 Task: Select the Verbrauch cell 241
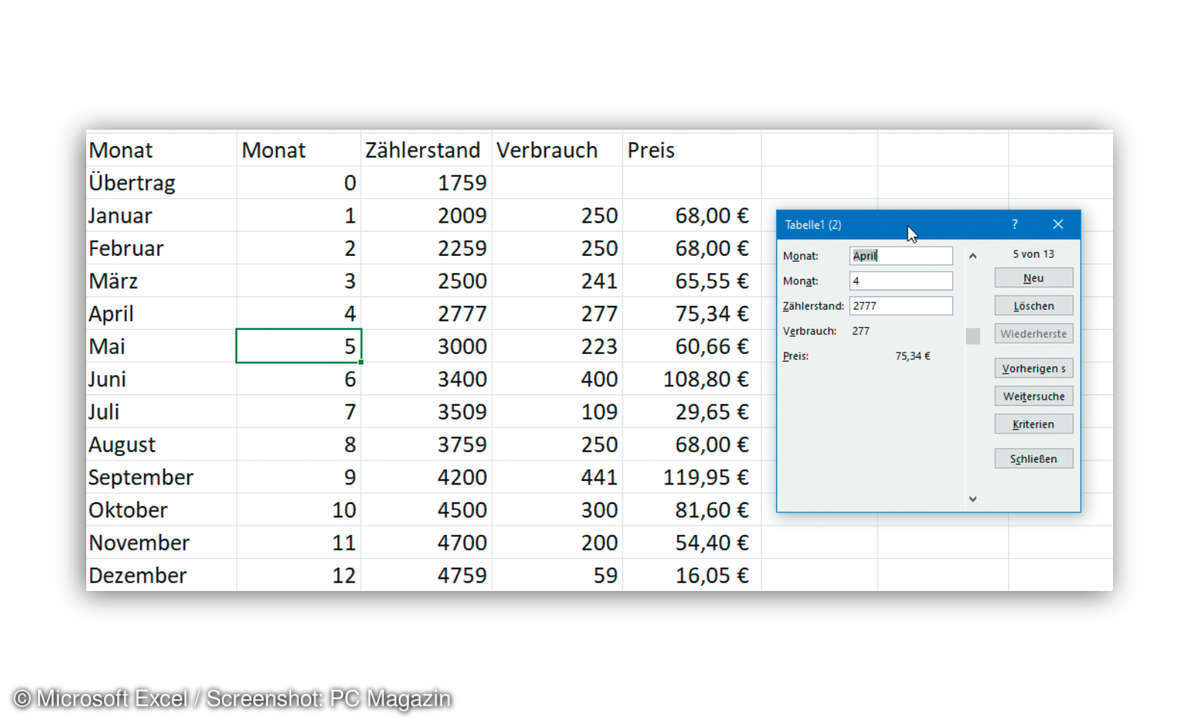(557, 281)
